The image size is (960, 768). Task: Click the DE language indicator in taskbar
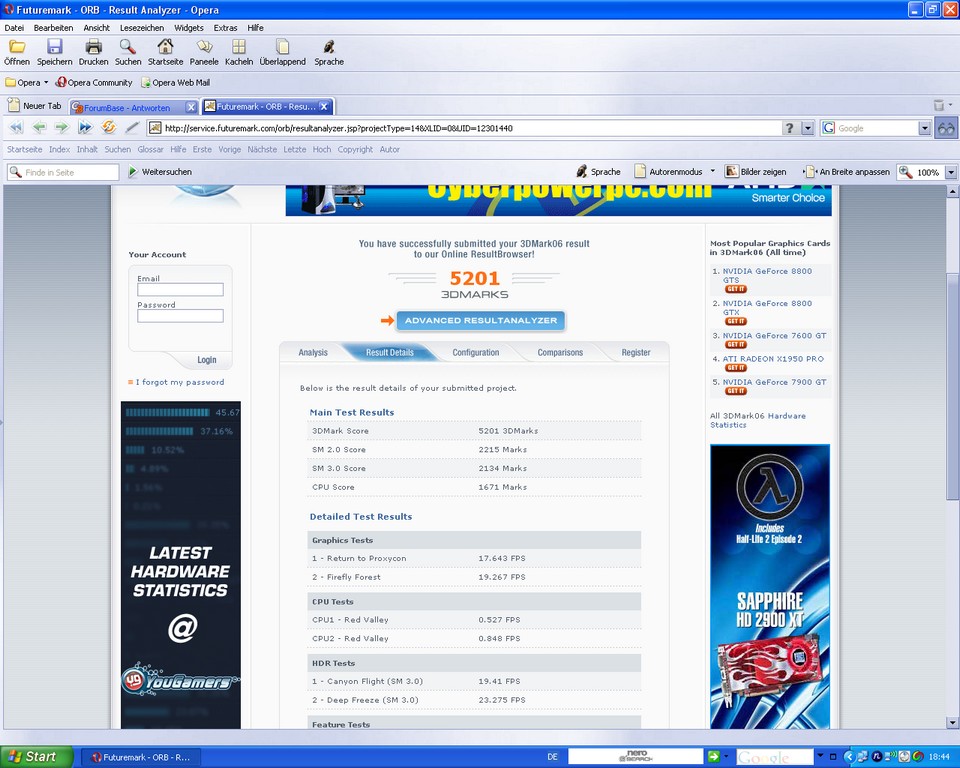point(552,757)
